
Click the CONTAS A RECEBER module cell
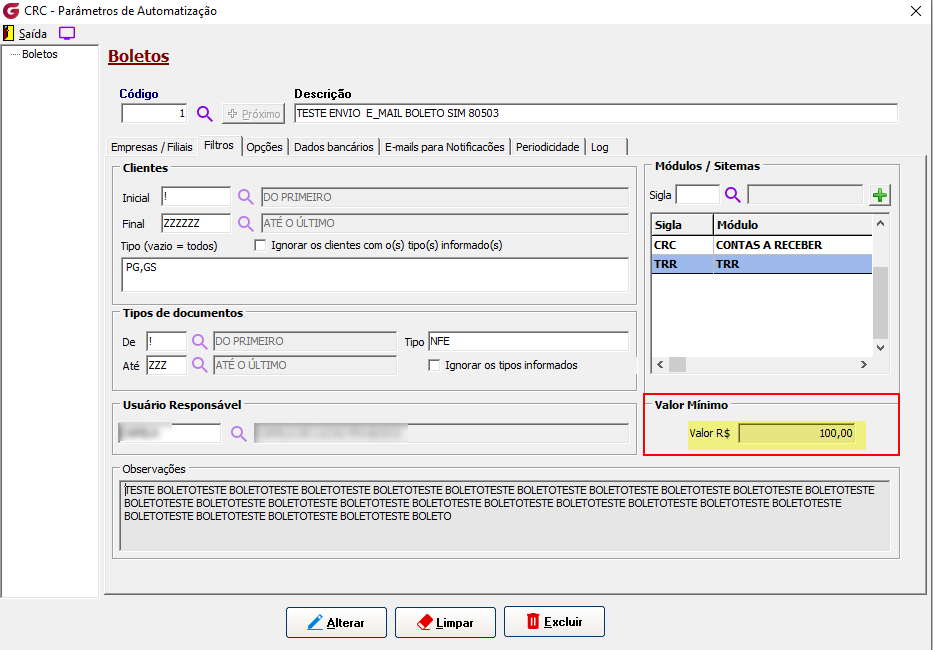(x=793, y=245)
